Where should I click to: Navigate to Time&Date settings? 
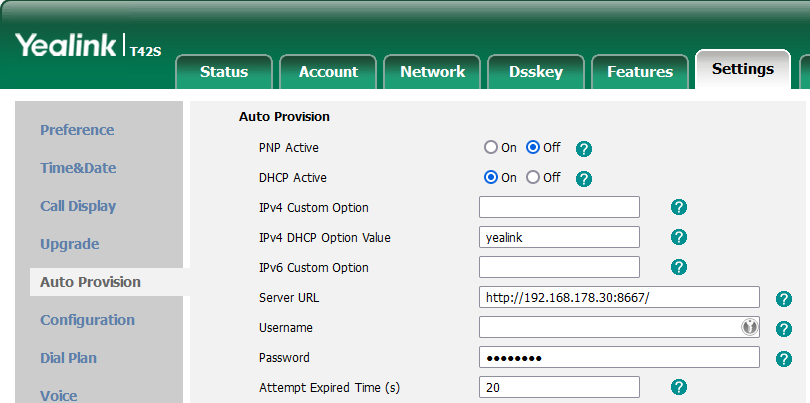pyautogui.click(x=78, y=168)
